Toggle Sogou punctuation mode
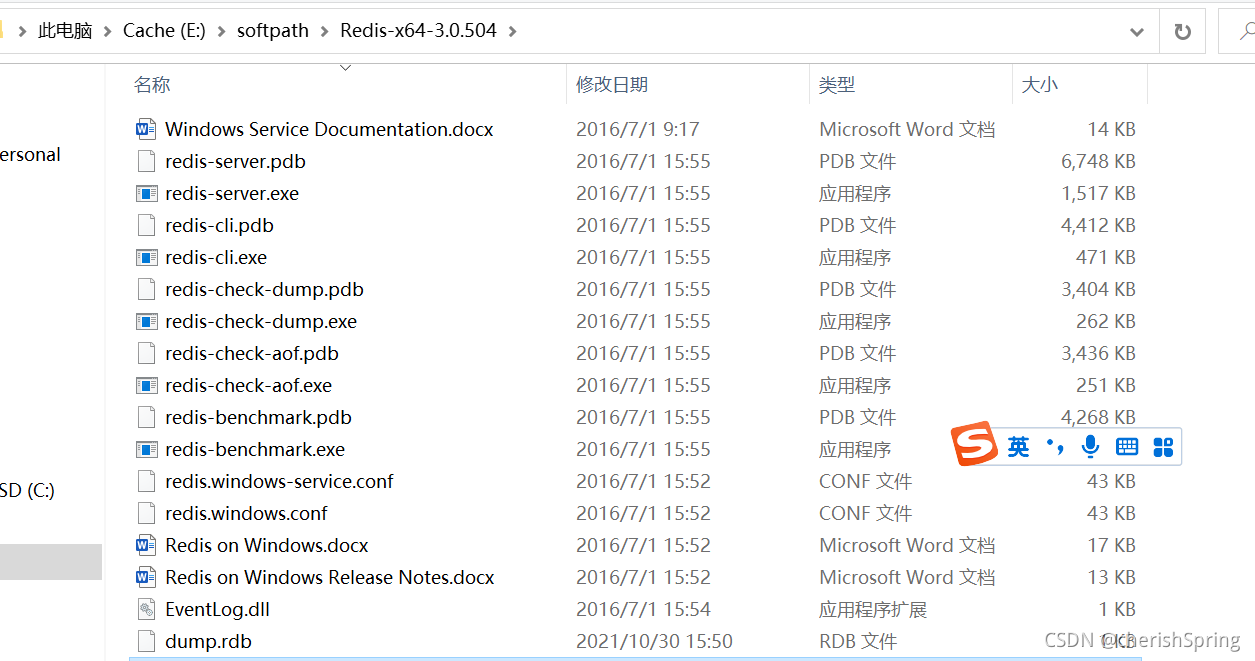This screenshot has height=661, width=1255. (x=1055, y=447)
